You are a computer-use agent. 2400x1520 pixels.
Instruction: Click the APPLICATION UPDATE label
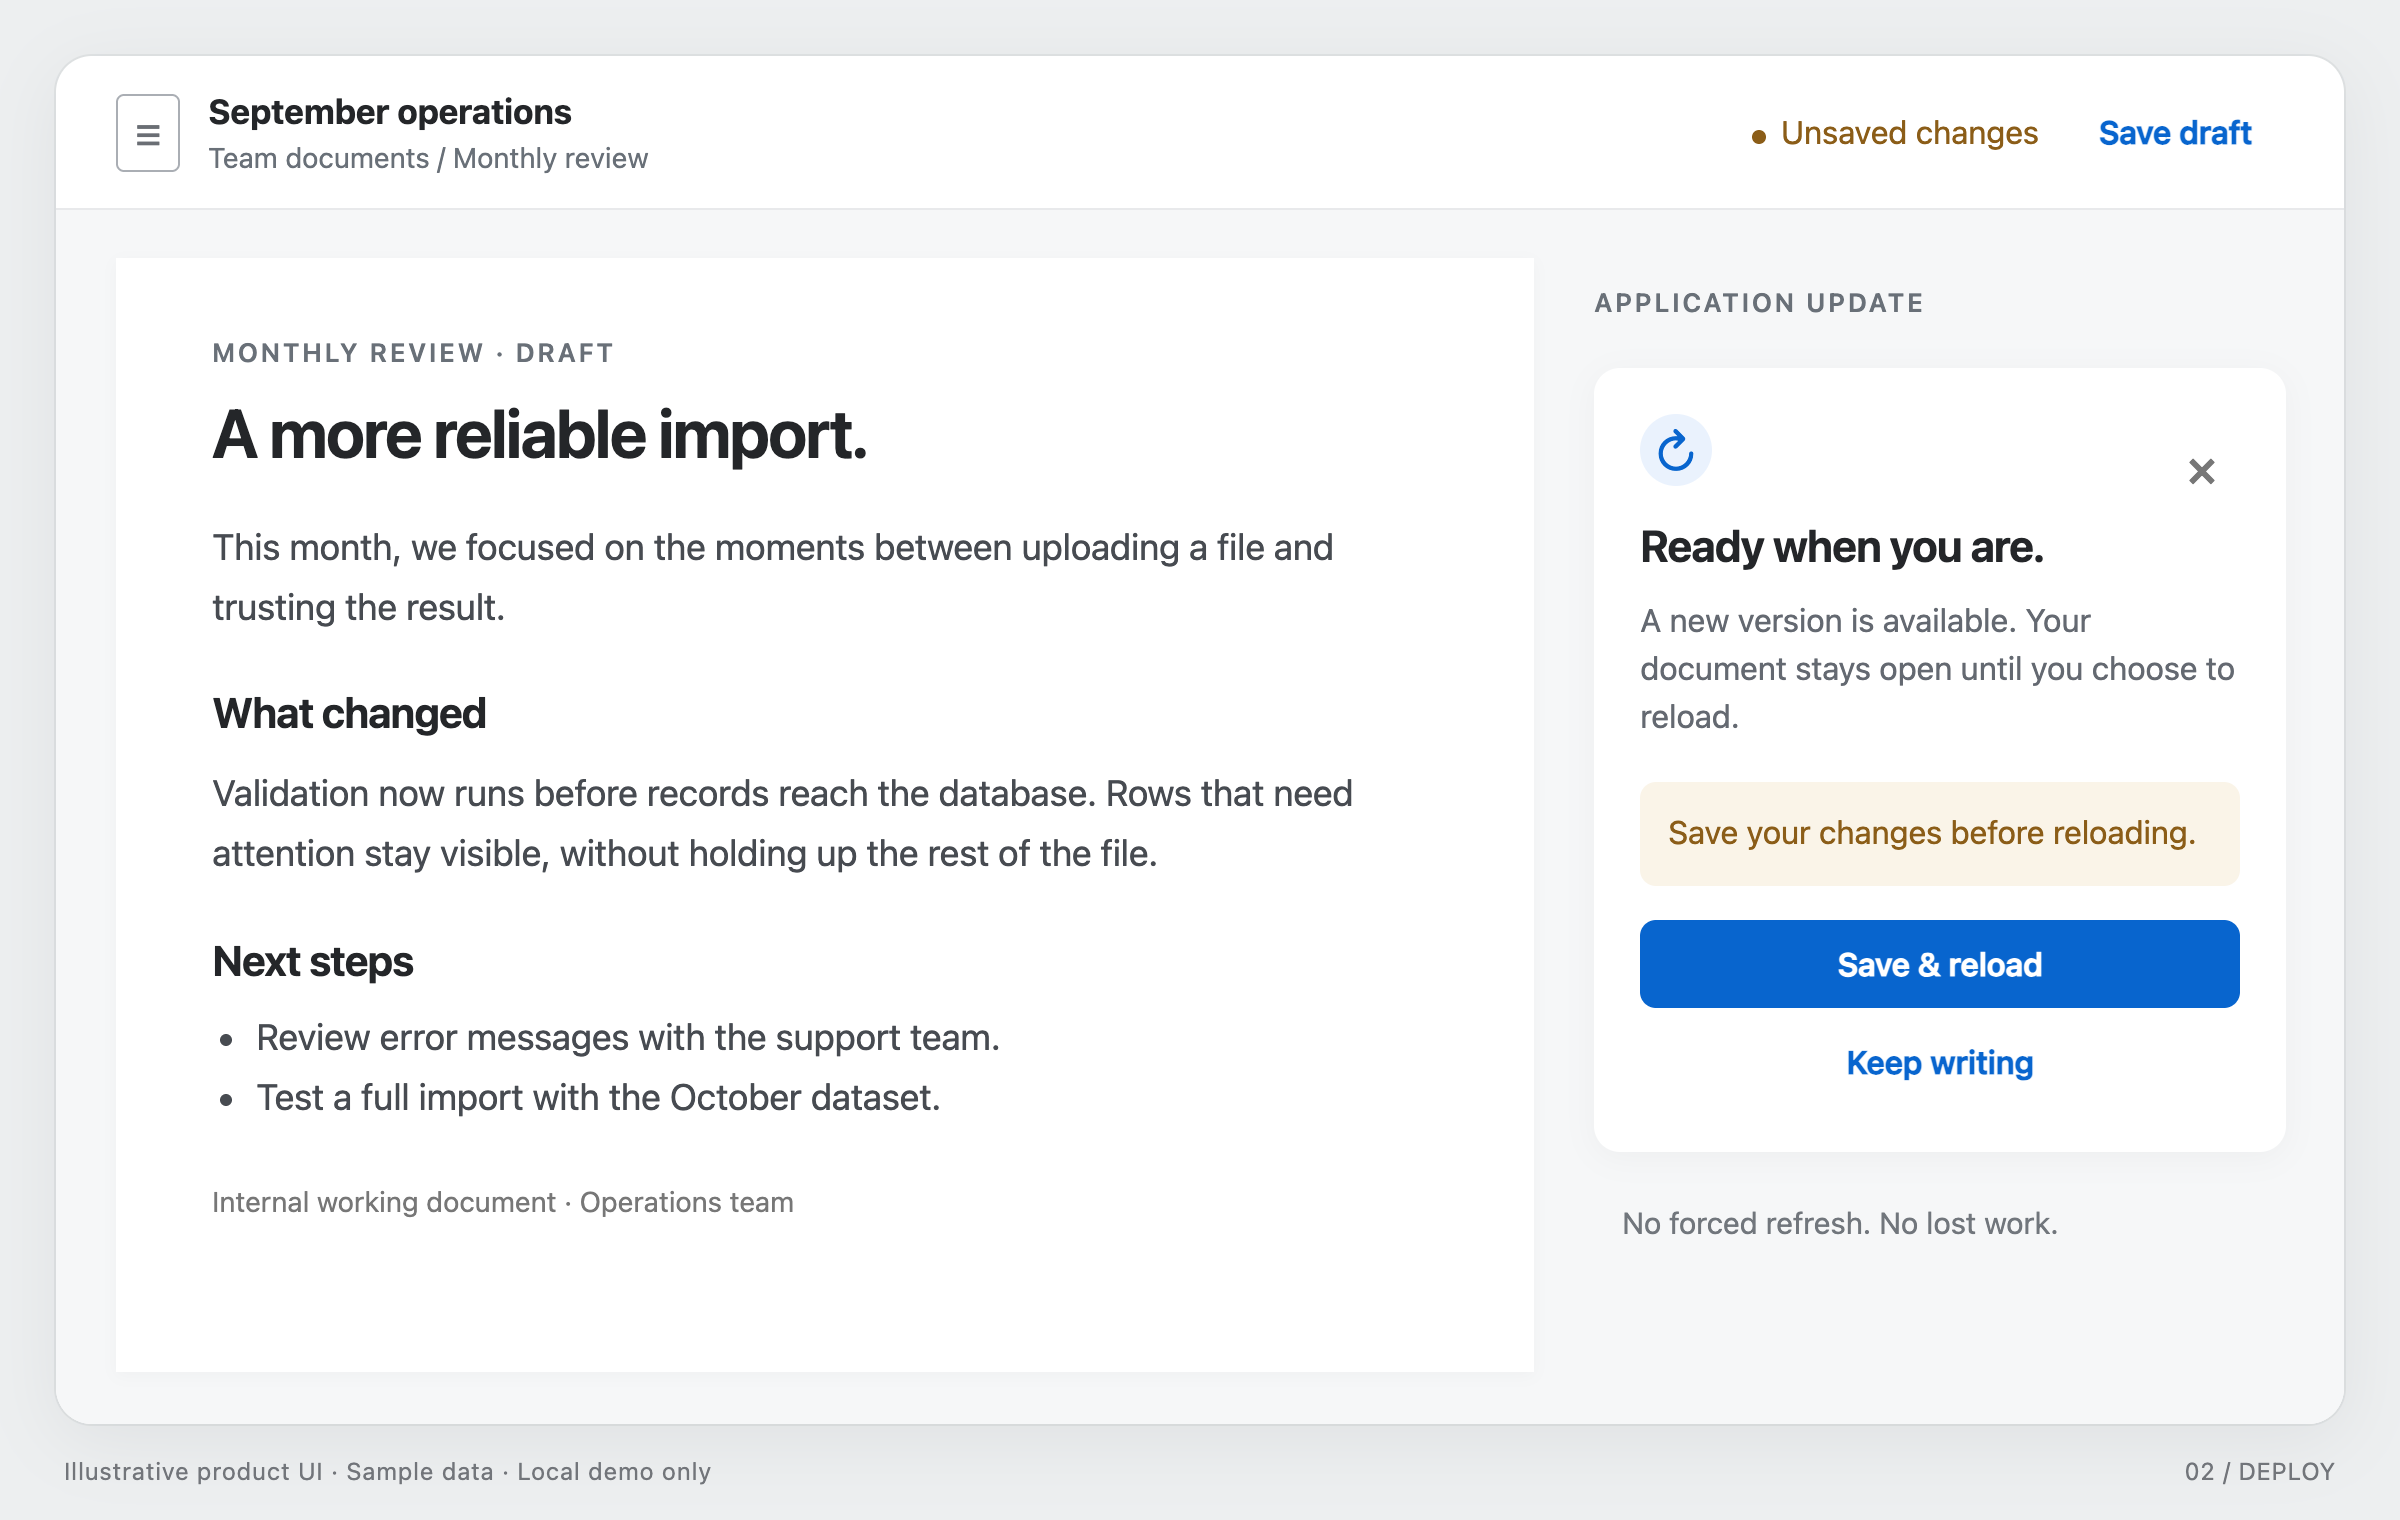click(x=1759, y=303)
